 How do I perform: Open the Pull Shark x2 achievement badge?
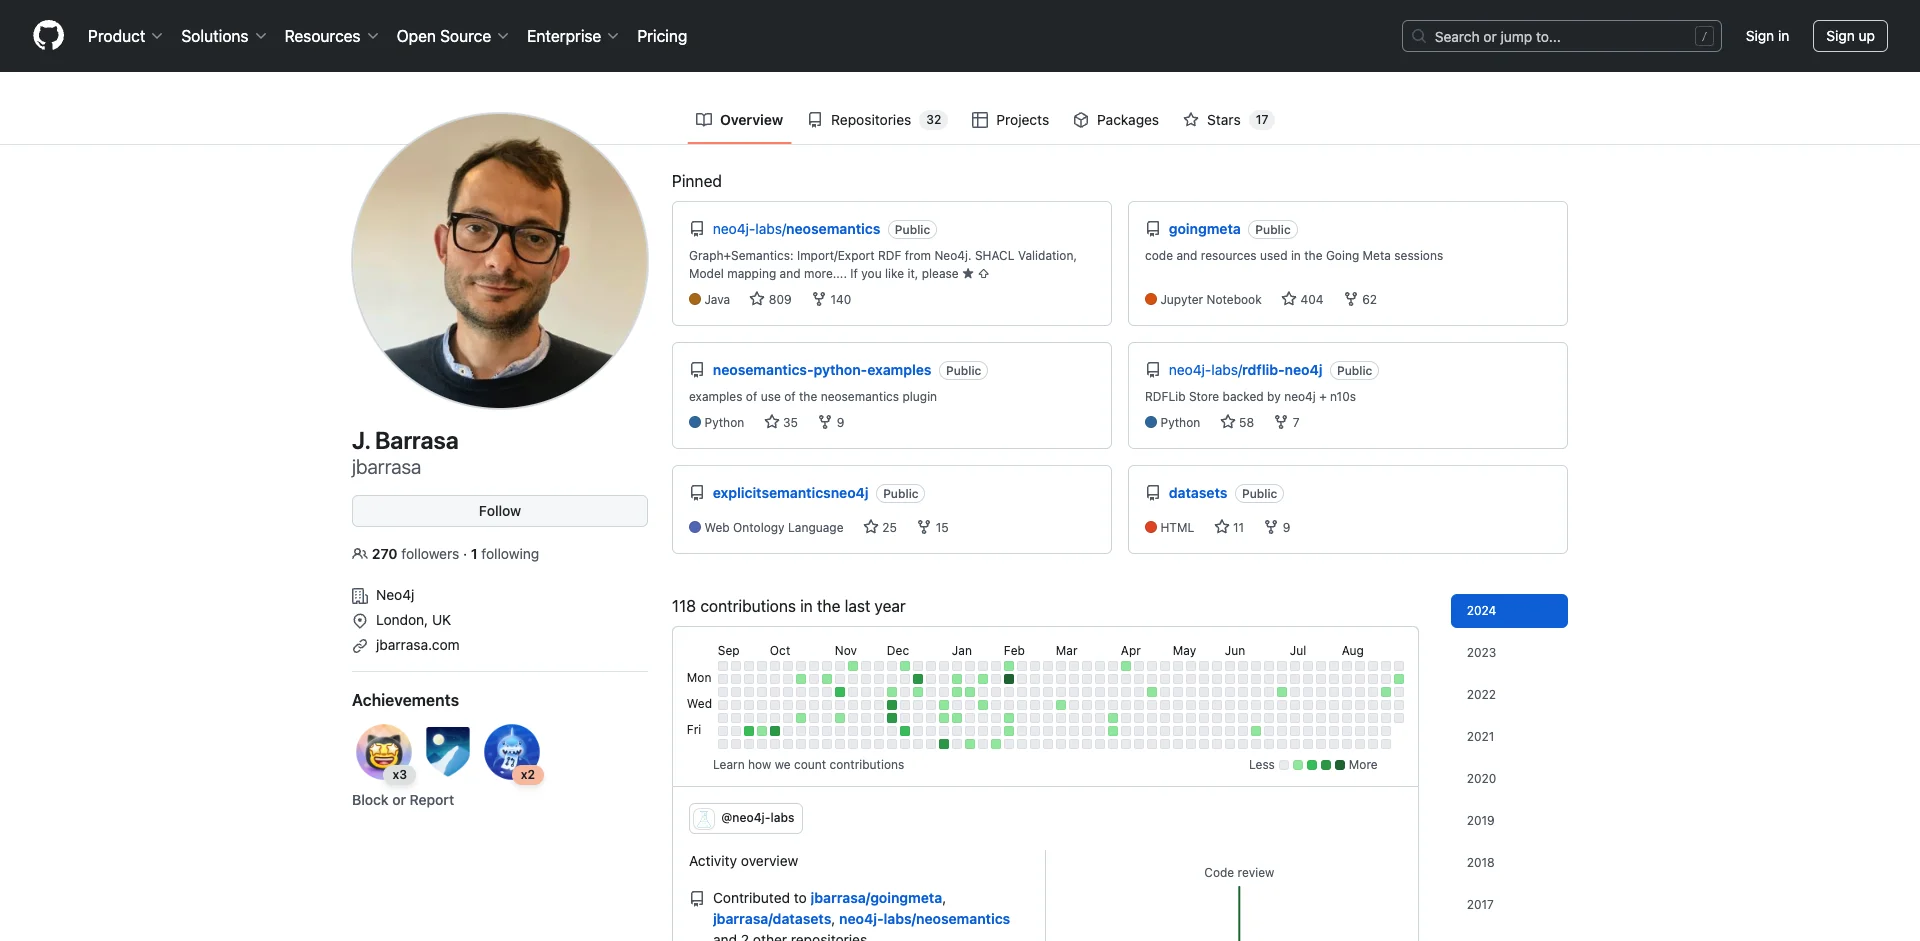tap(512, 752)
